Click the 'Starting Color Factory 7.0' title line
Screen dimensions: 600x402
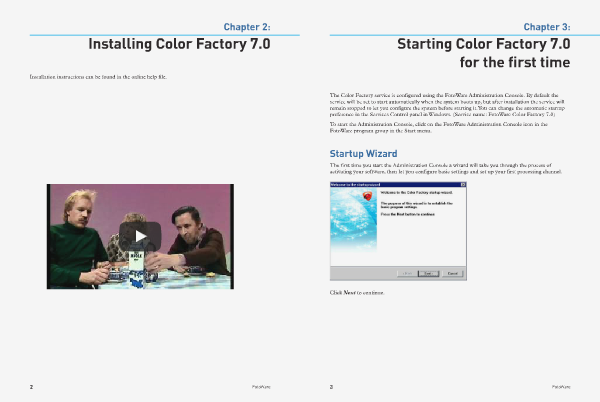(x=484, y=44)
